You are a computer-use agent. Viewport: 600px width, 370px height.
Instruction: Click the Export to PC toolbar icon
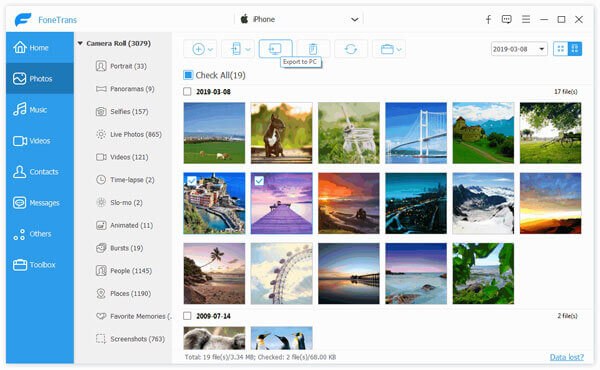tap(275, 49)
